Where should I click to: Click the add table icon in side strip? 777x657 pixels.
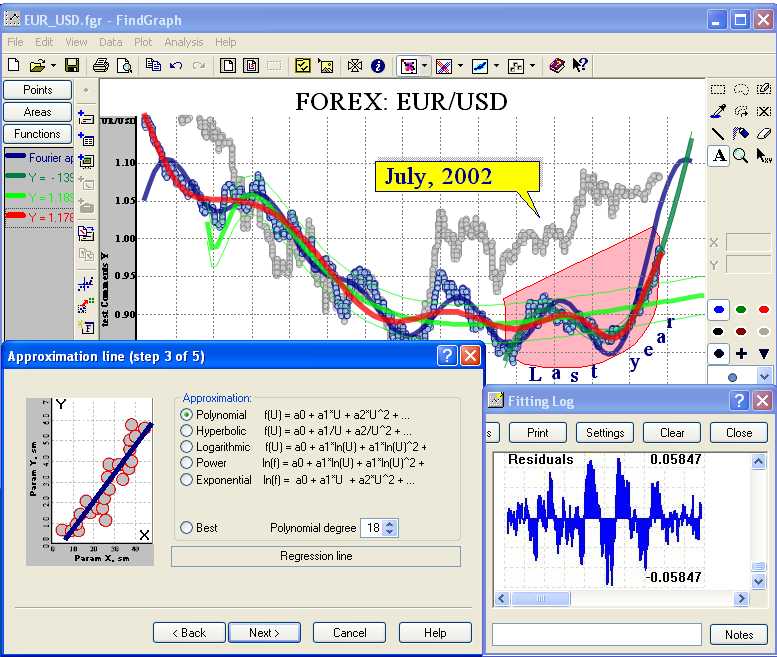tap(86, 140)
